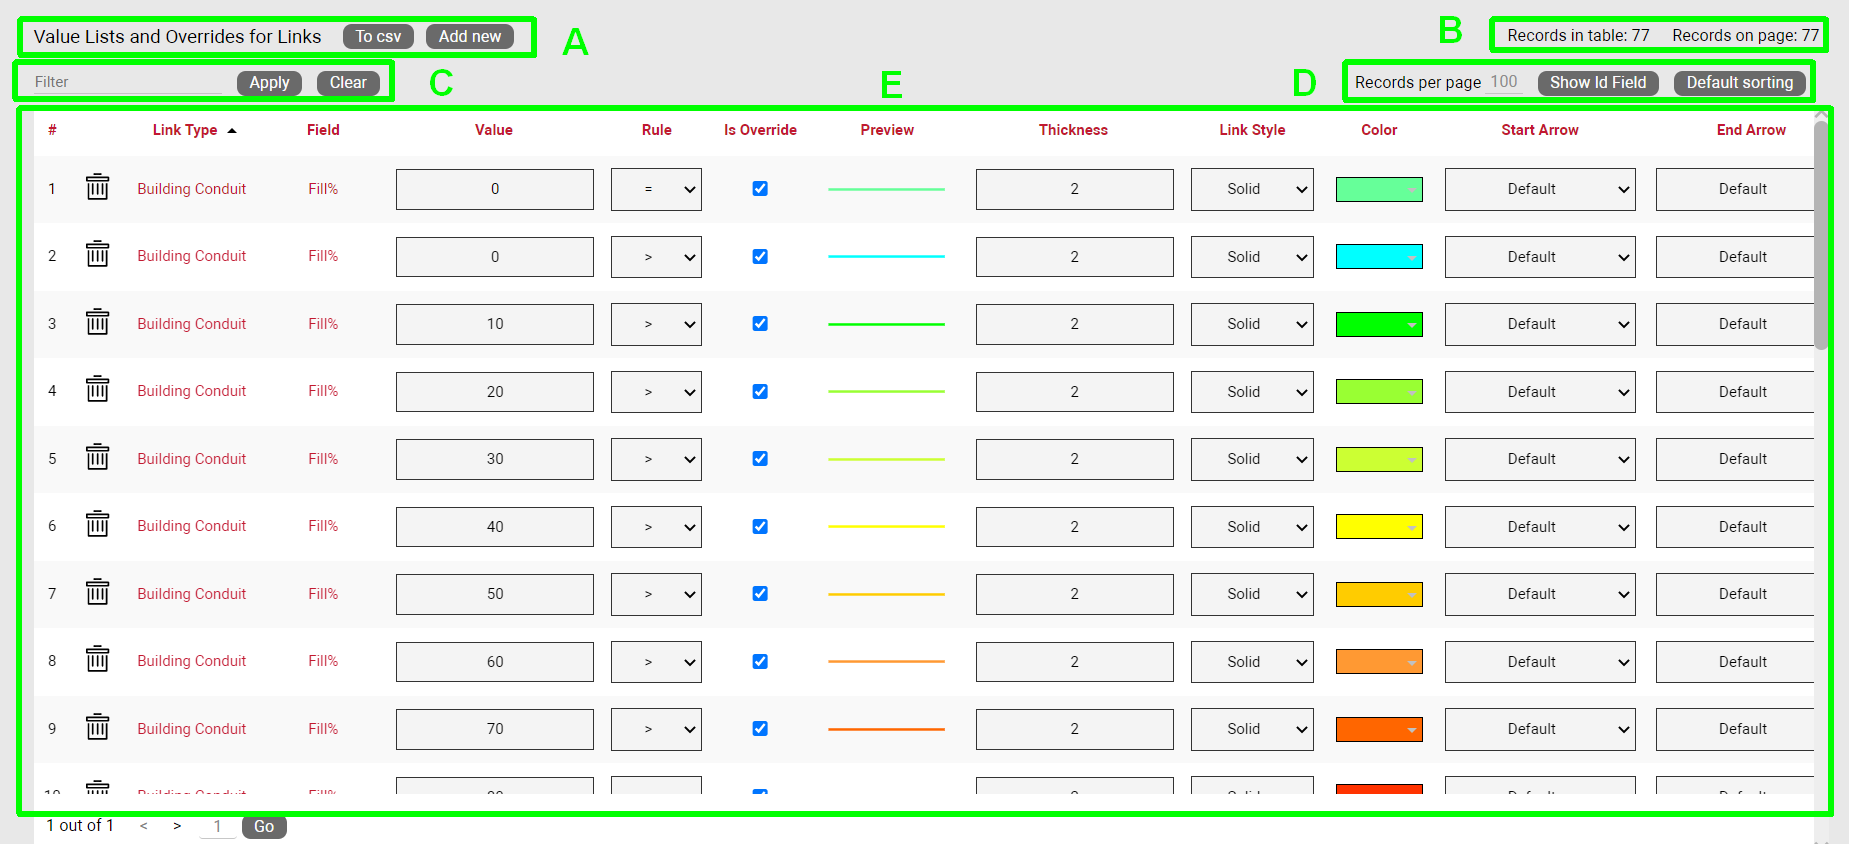Viewport: 1849px width, 844px height.
Task: Sort by the Thickness column header
Action: coord(1073,130)
